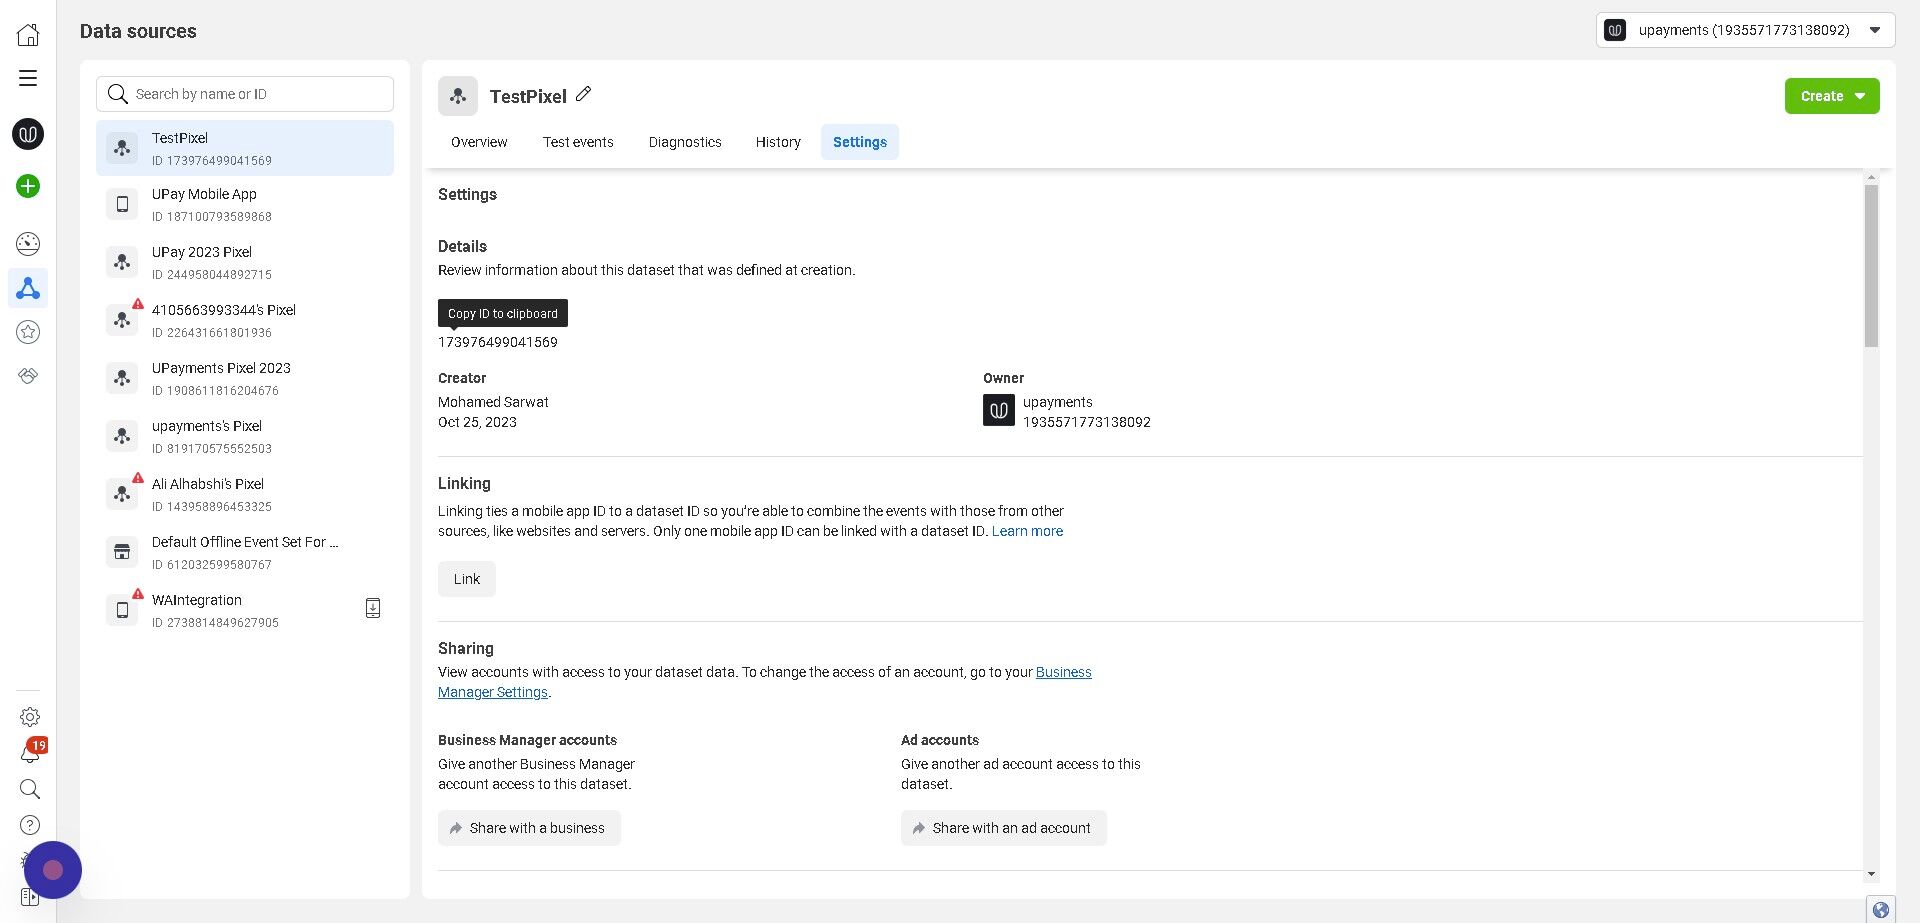The image size is (1920, 923).
Task: Click the Link button under Linking
Action: (467, 579)
